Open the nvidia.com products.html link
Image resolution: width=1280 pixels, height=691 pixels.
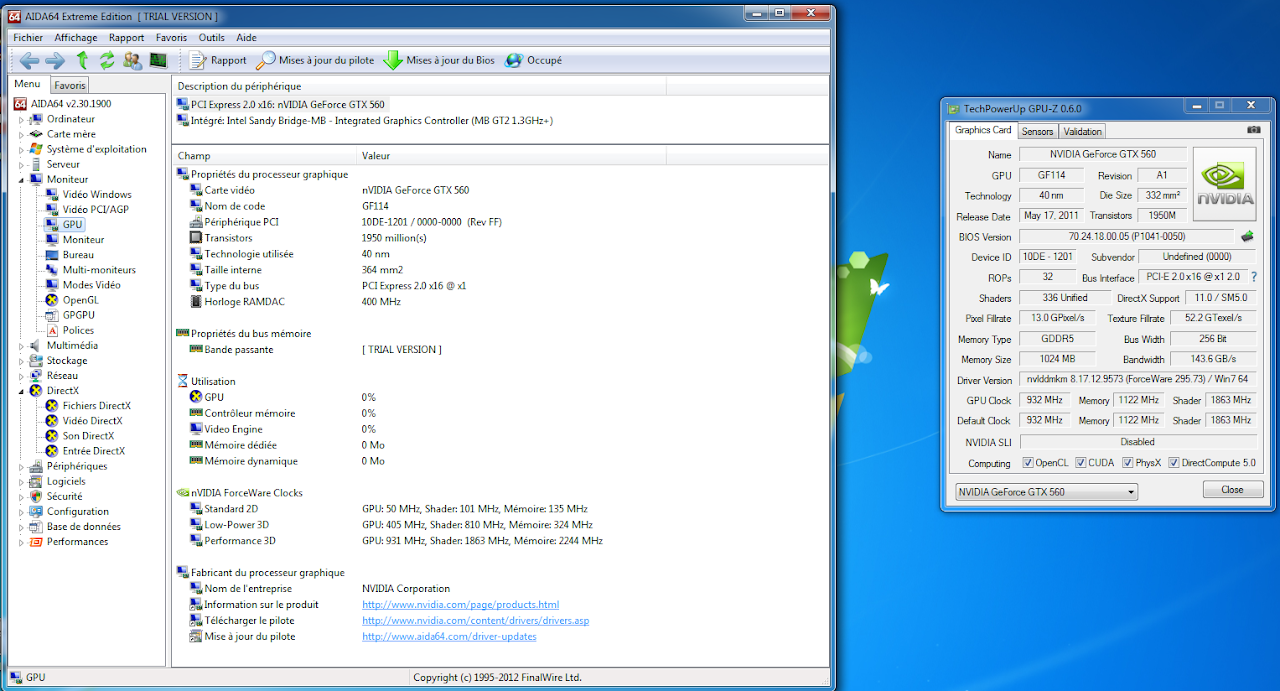pos(460,605)
